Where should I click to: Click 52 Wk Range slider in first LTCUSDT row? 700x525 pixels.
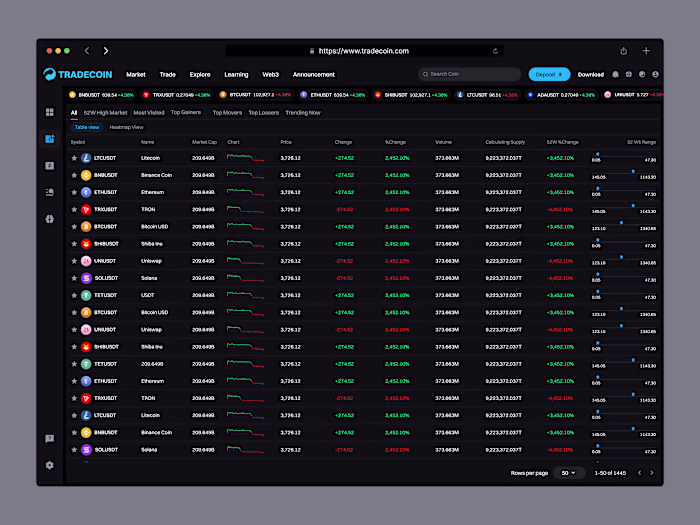(x=624, y=154)
